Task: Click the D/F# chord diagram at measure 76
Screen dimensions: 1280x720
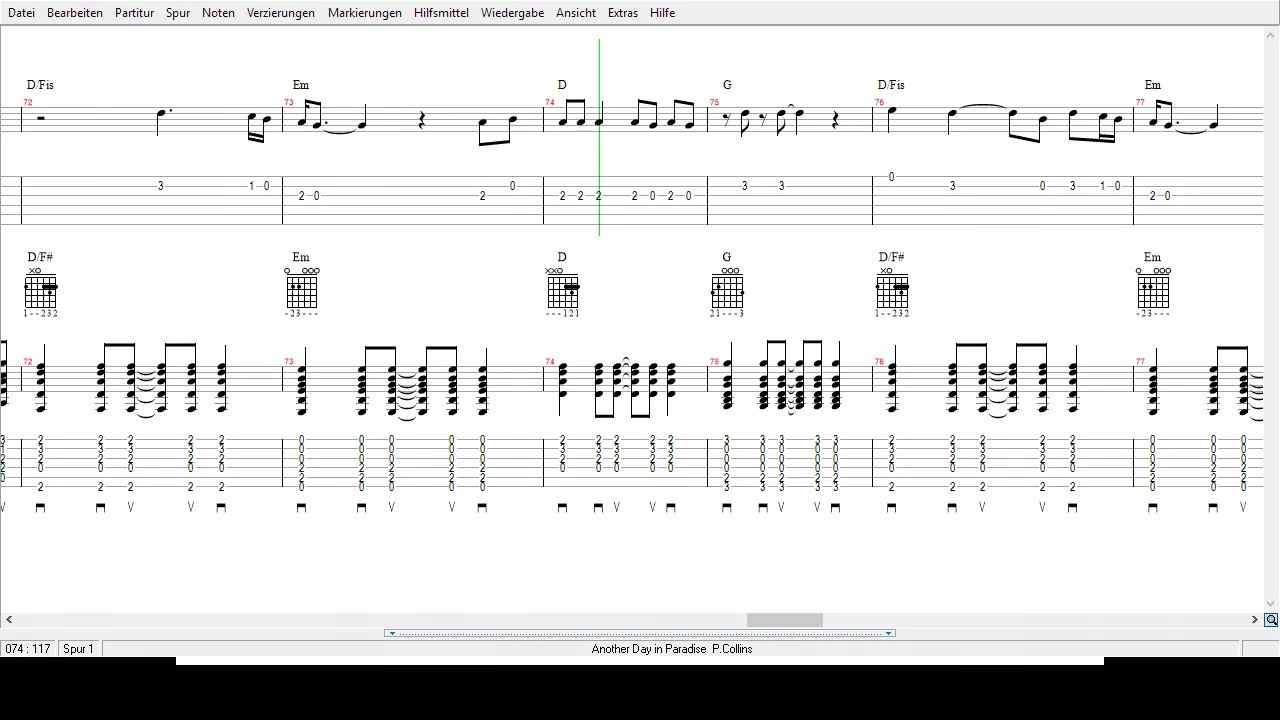Action: point(892,288)
